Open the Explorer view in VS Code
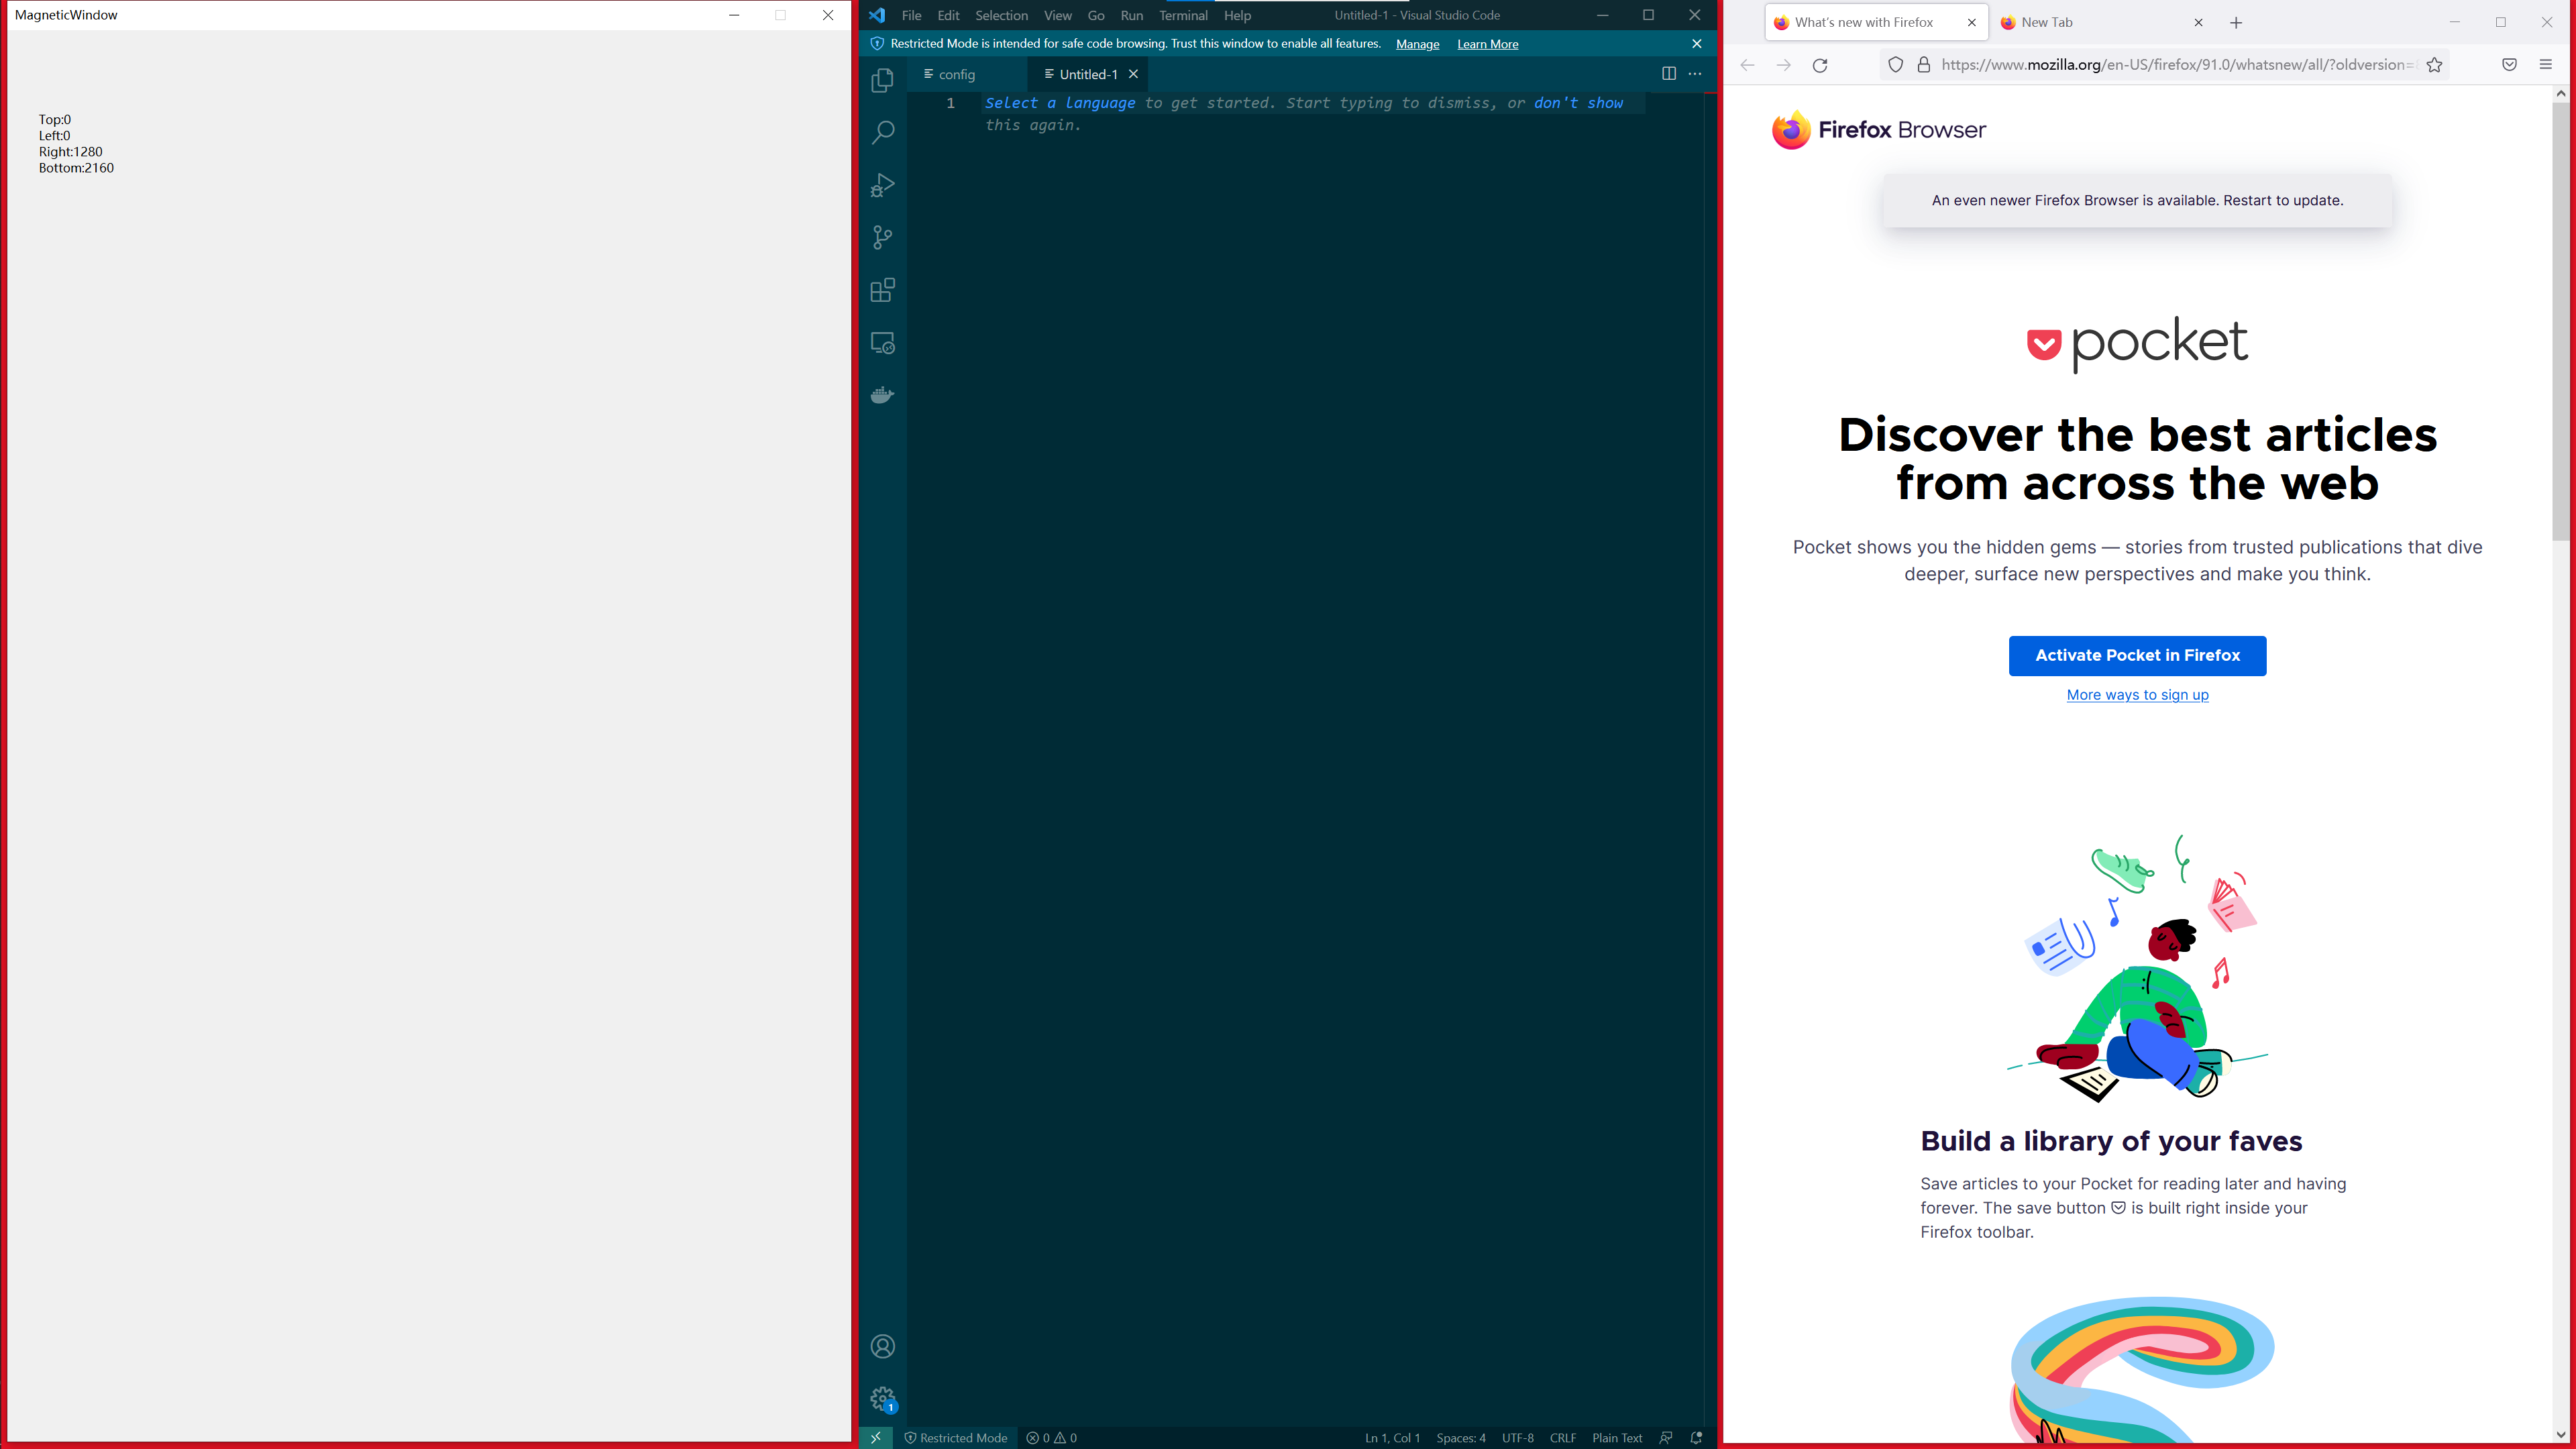This screenshot has height=1449, width=2576. [882, 80]
